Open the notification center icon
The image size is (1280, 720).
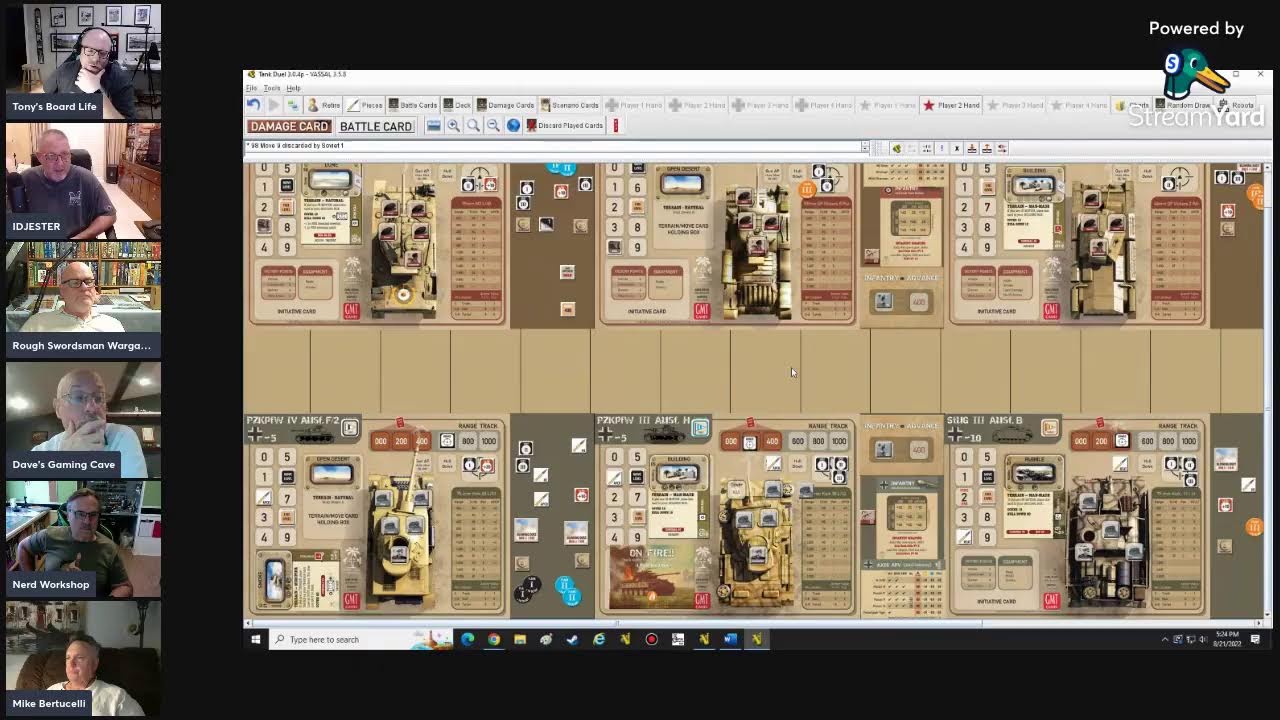point(1255,639)
